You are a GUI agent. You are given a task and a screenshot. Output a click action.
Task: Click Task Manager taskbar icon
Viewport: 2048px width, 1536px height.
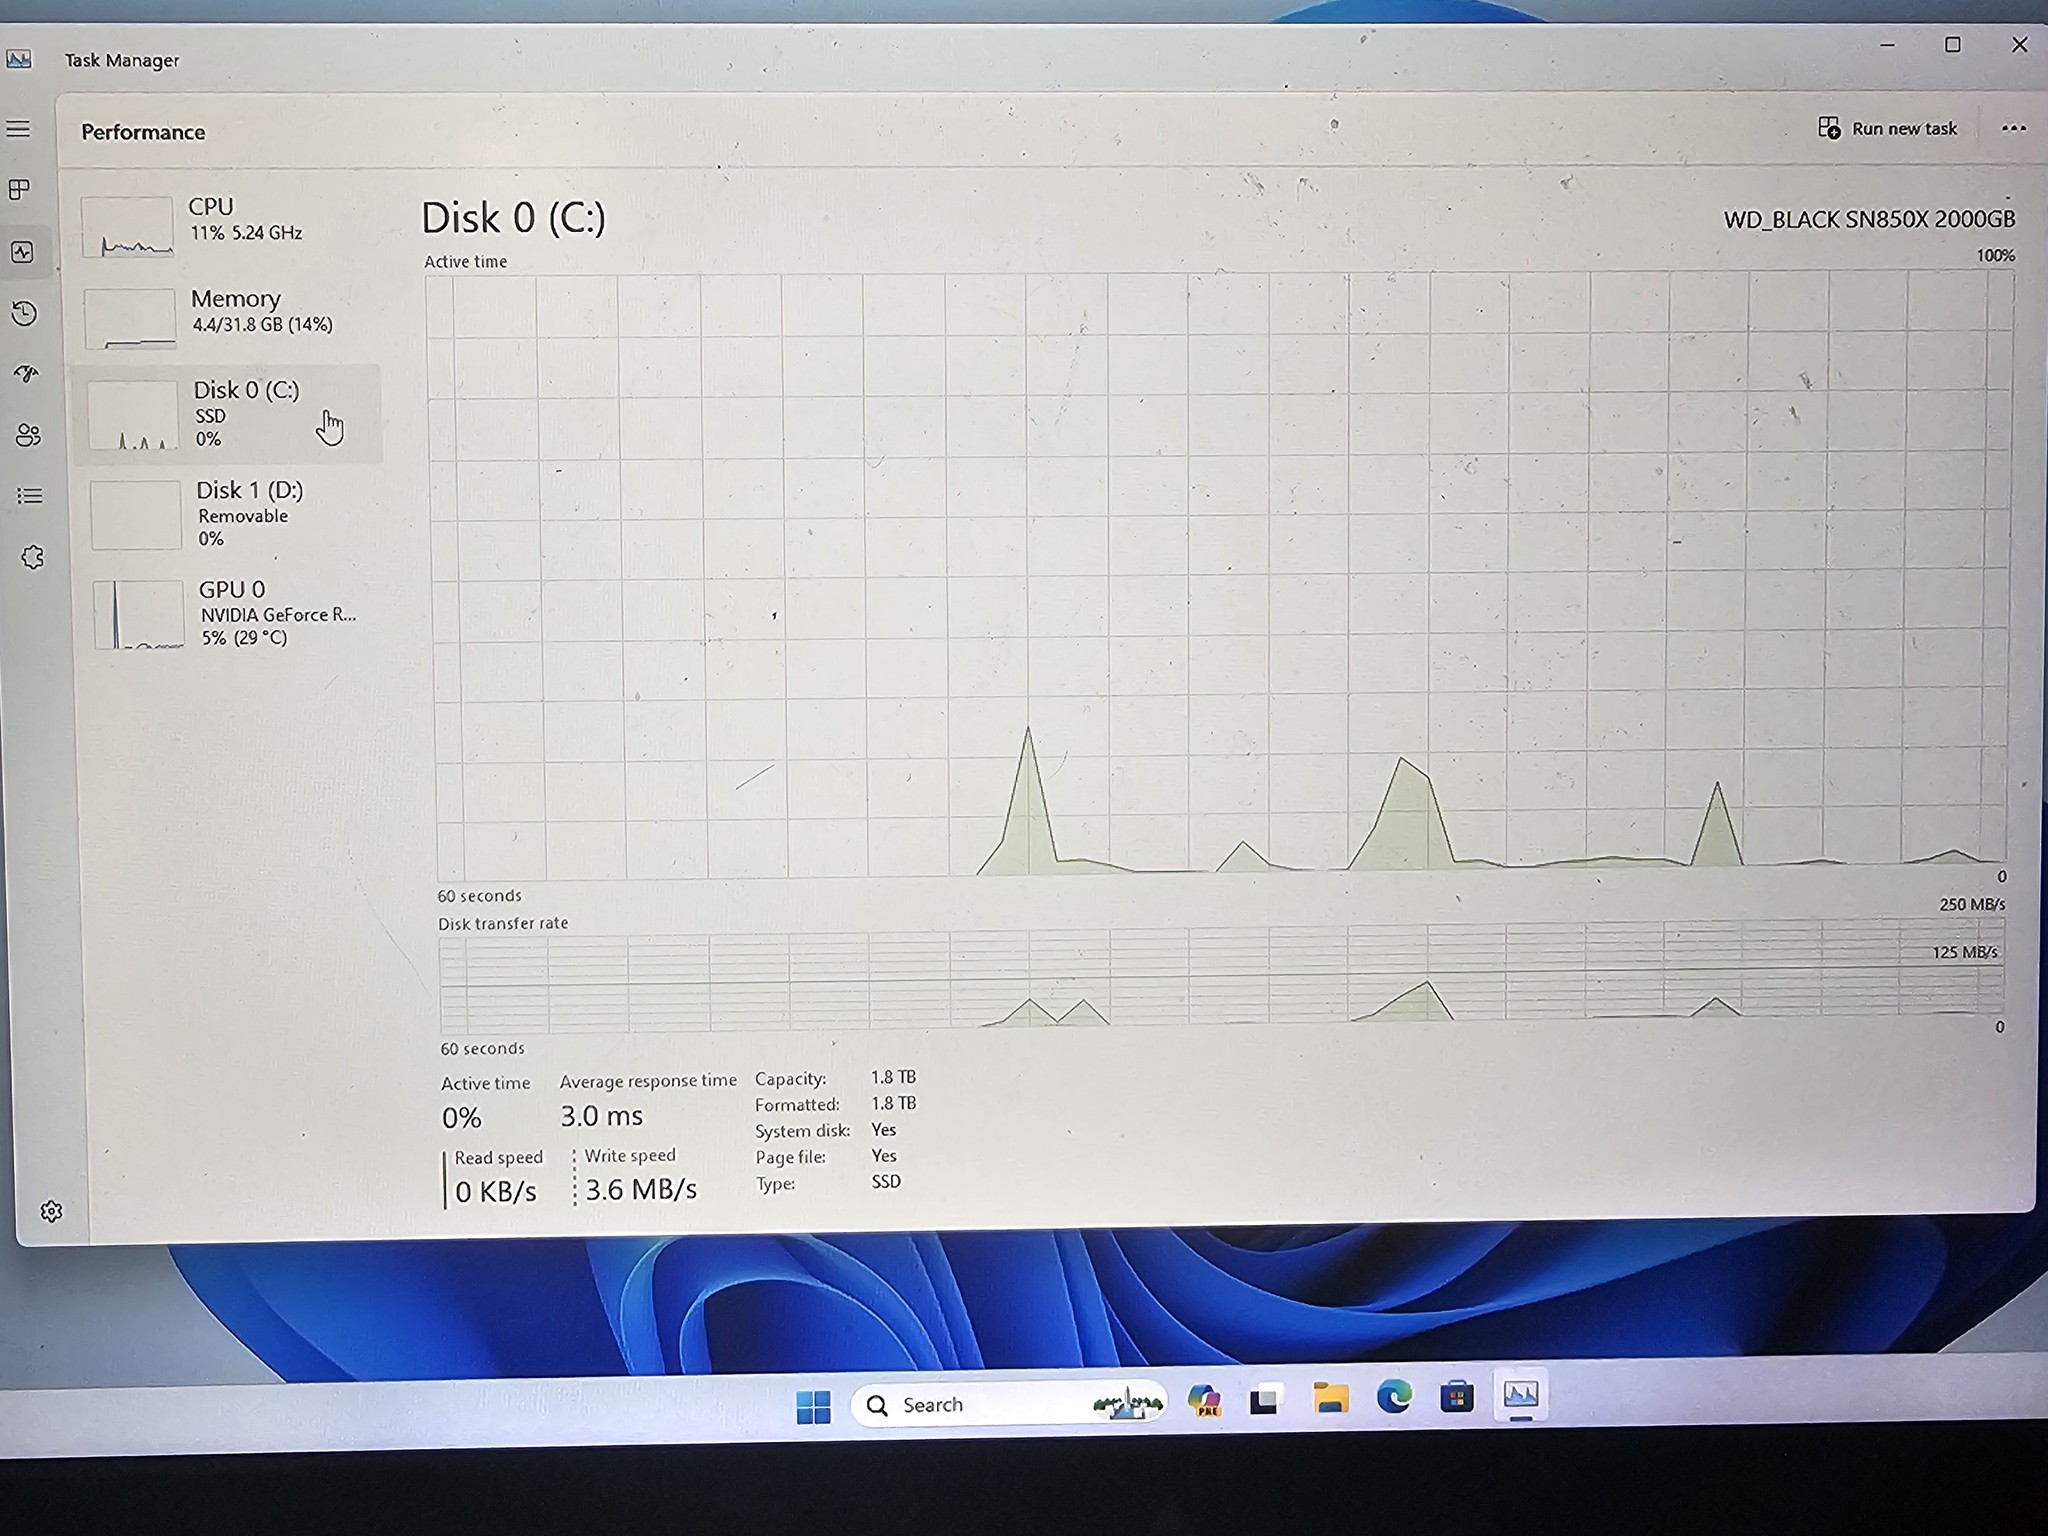pos(1520,1393)
